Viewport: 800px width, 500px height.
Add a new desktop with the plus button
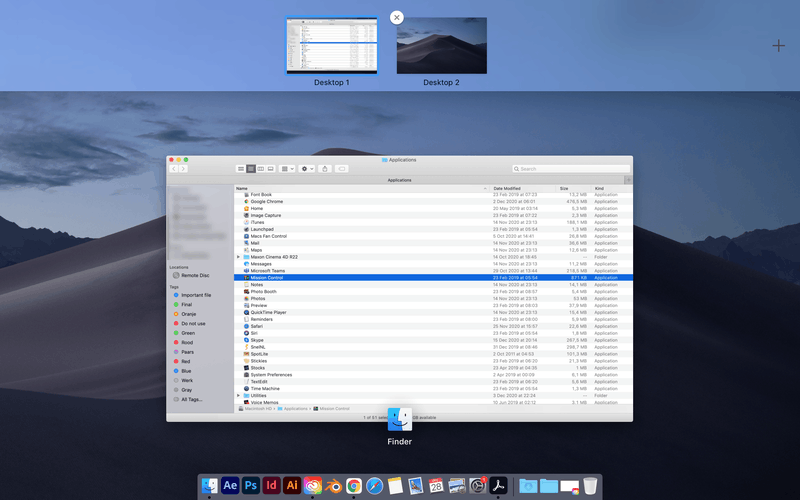tap(778, 45)
